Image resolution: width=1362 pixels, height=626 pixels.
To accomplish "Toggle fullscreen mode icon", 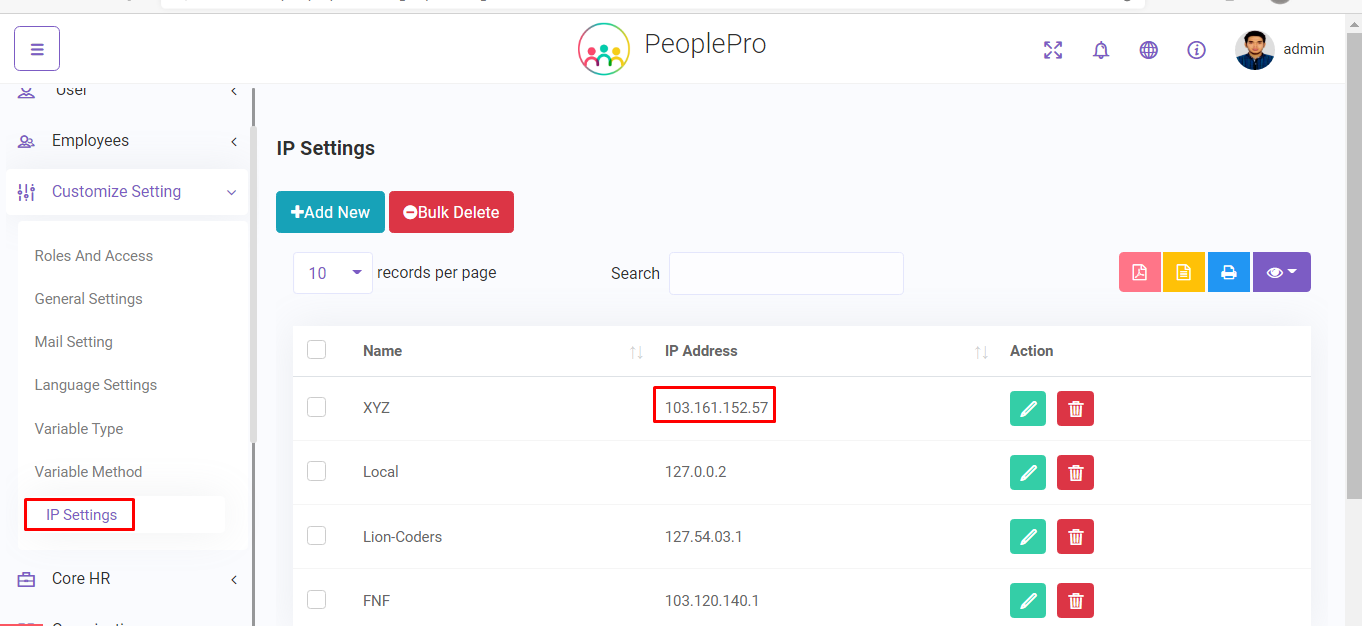I will 1053,50.
